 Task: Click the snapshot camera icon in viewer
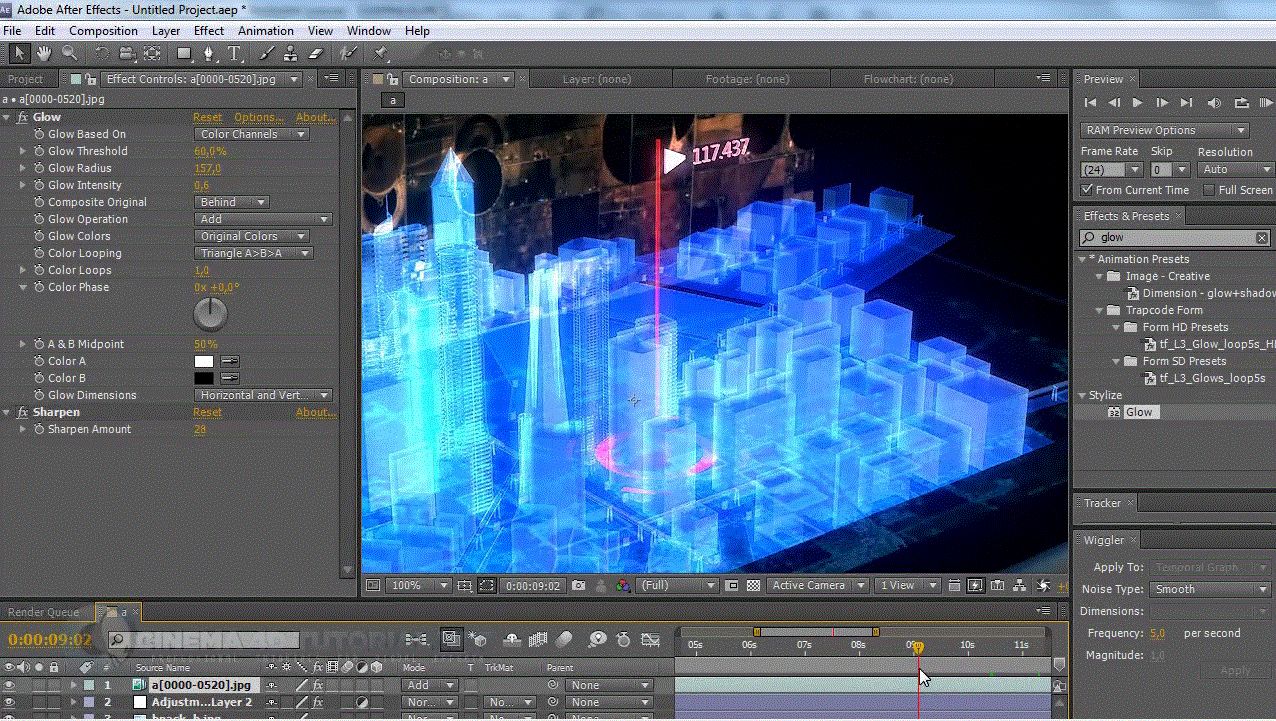(x=579, y=586)
